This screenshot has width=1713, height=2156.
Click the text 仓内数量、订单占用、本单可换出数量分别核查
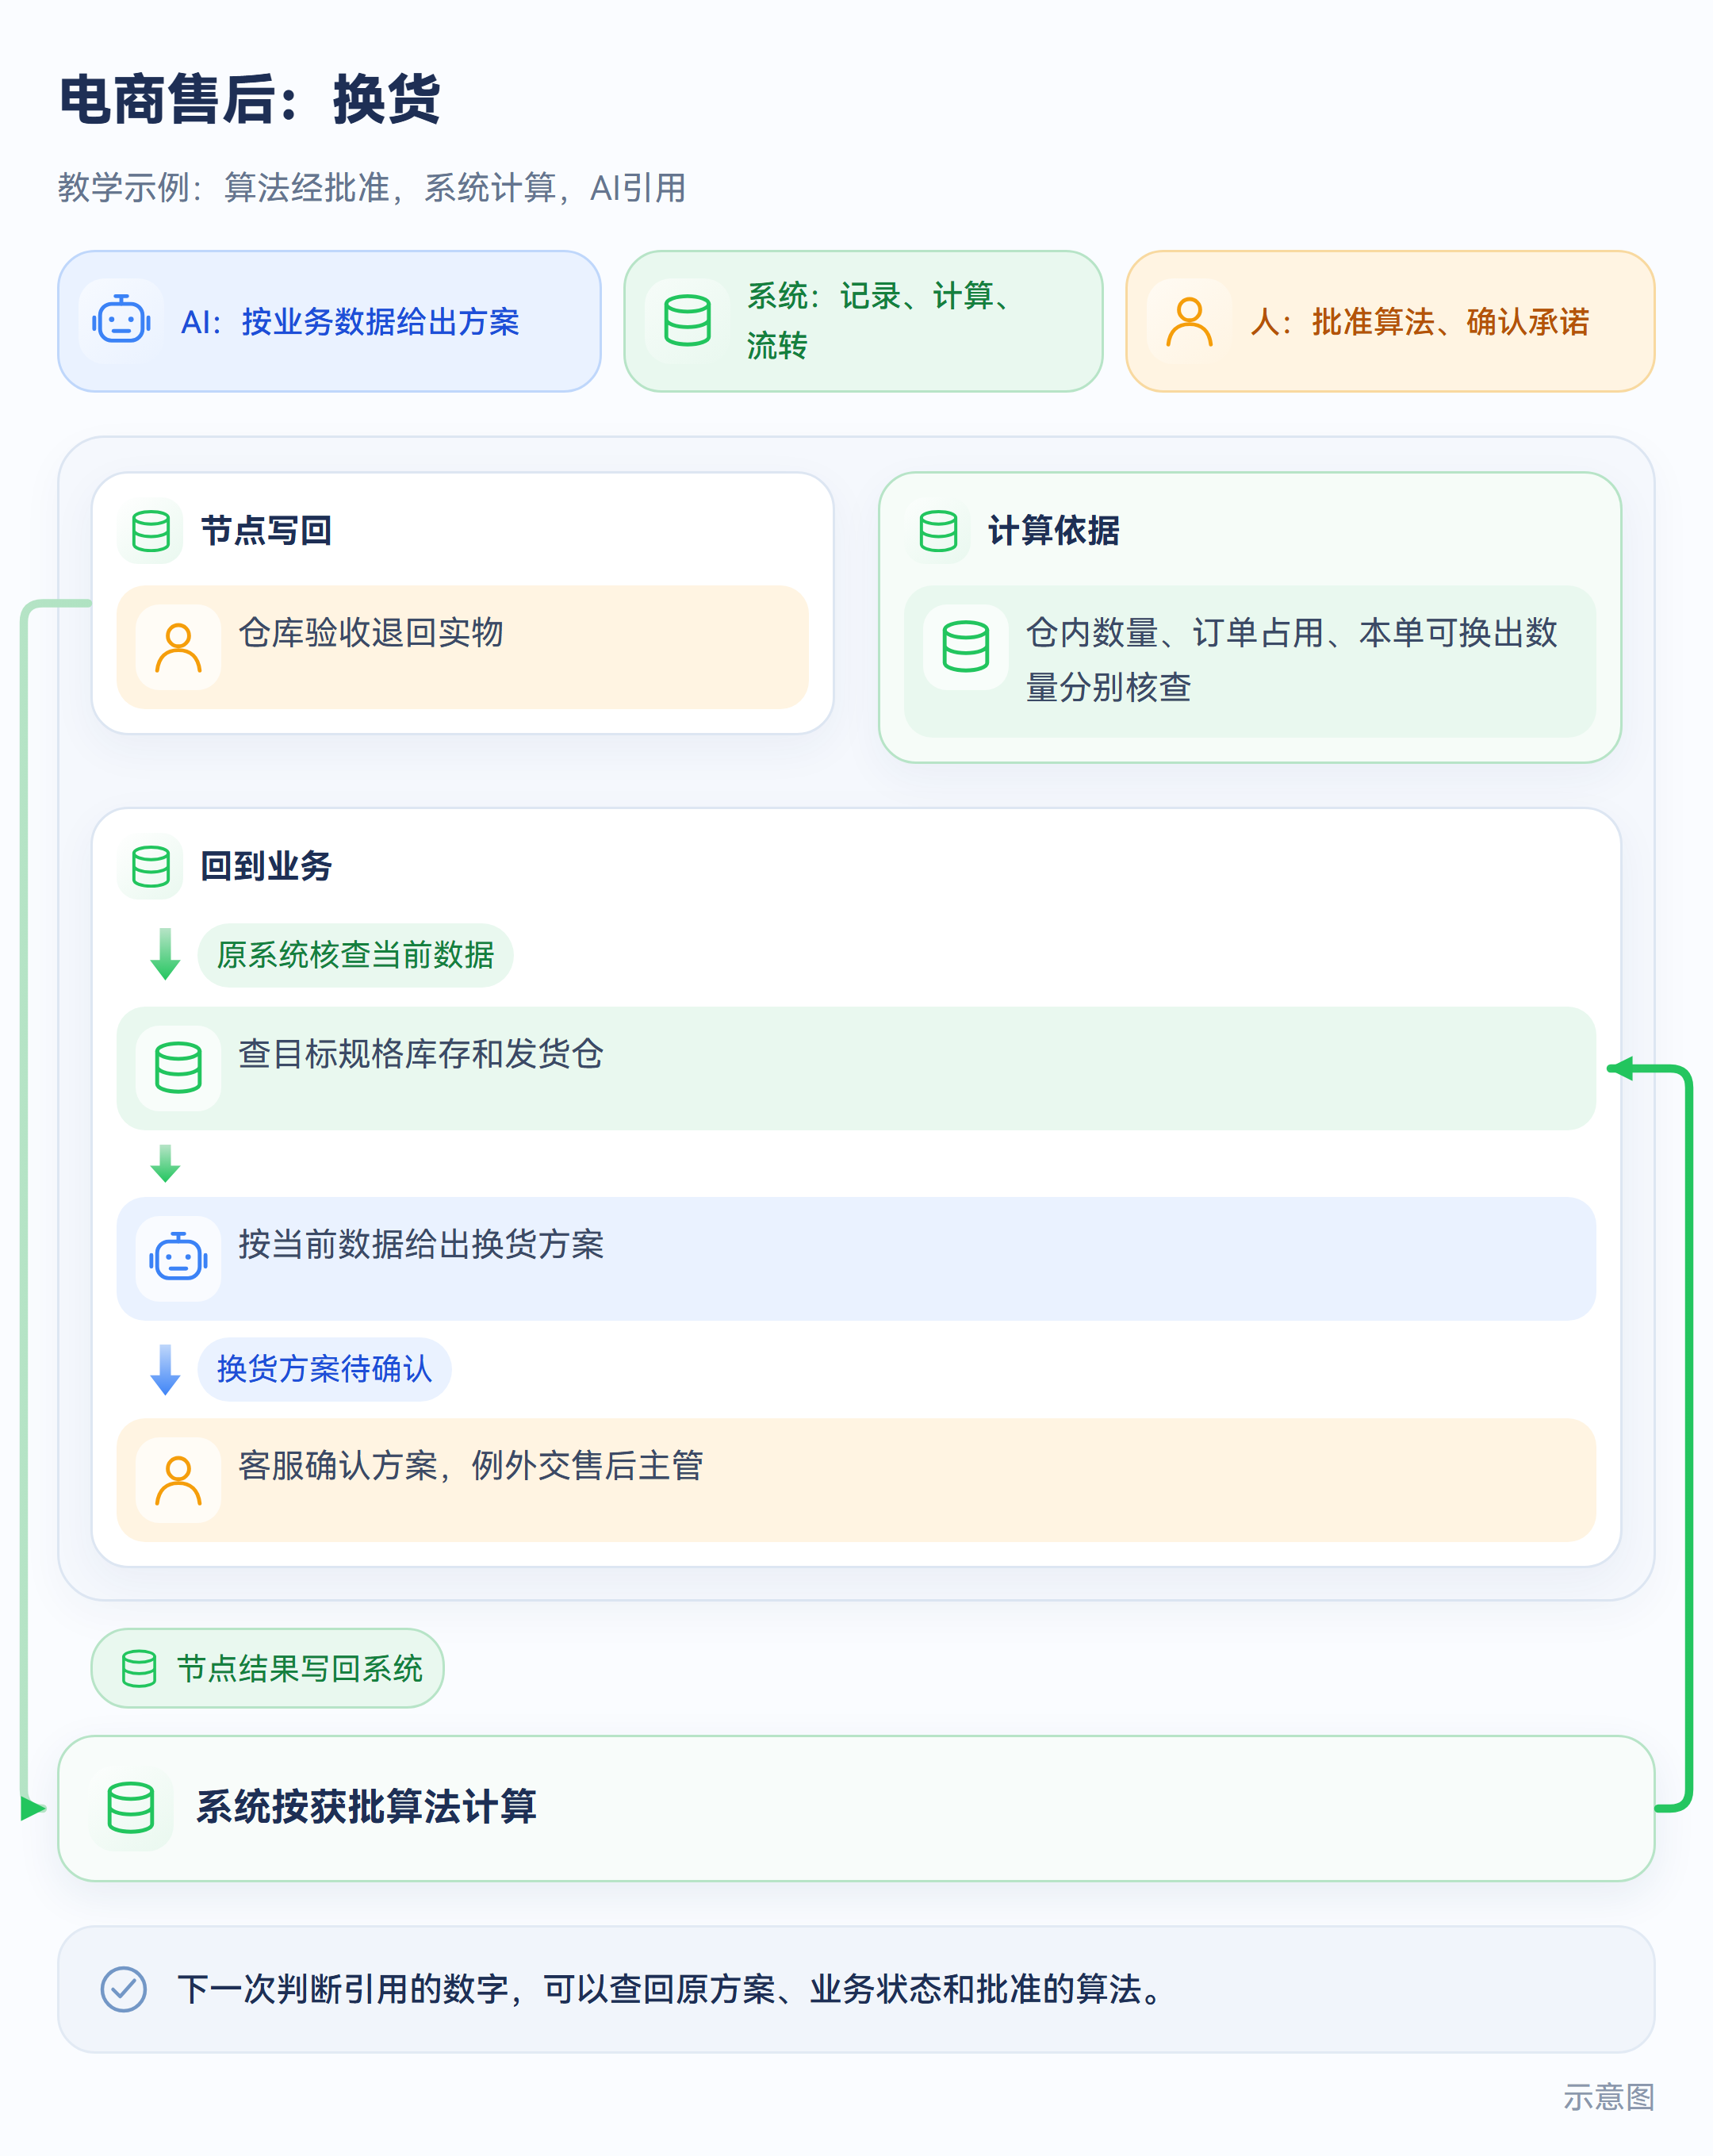pyautogui.click(x=1292, y=660)
